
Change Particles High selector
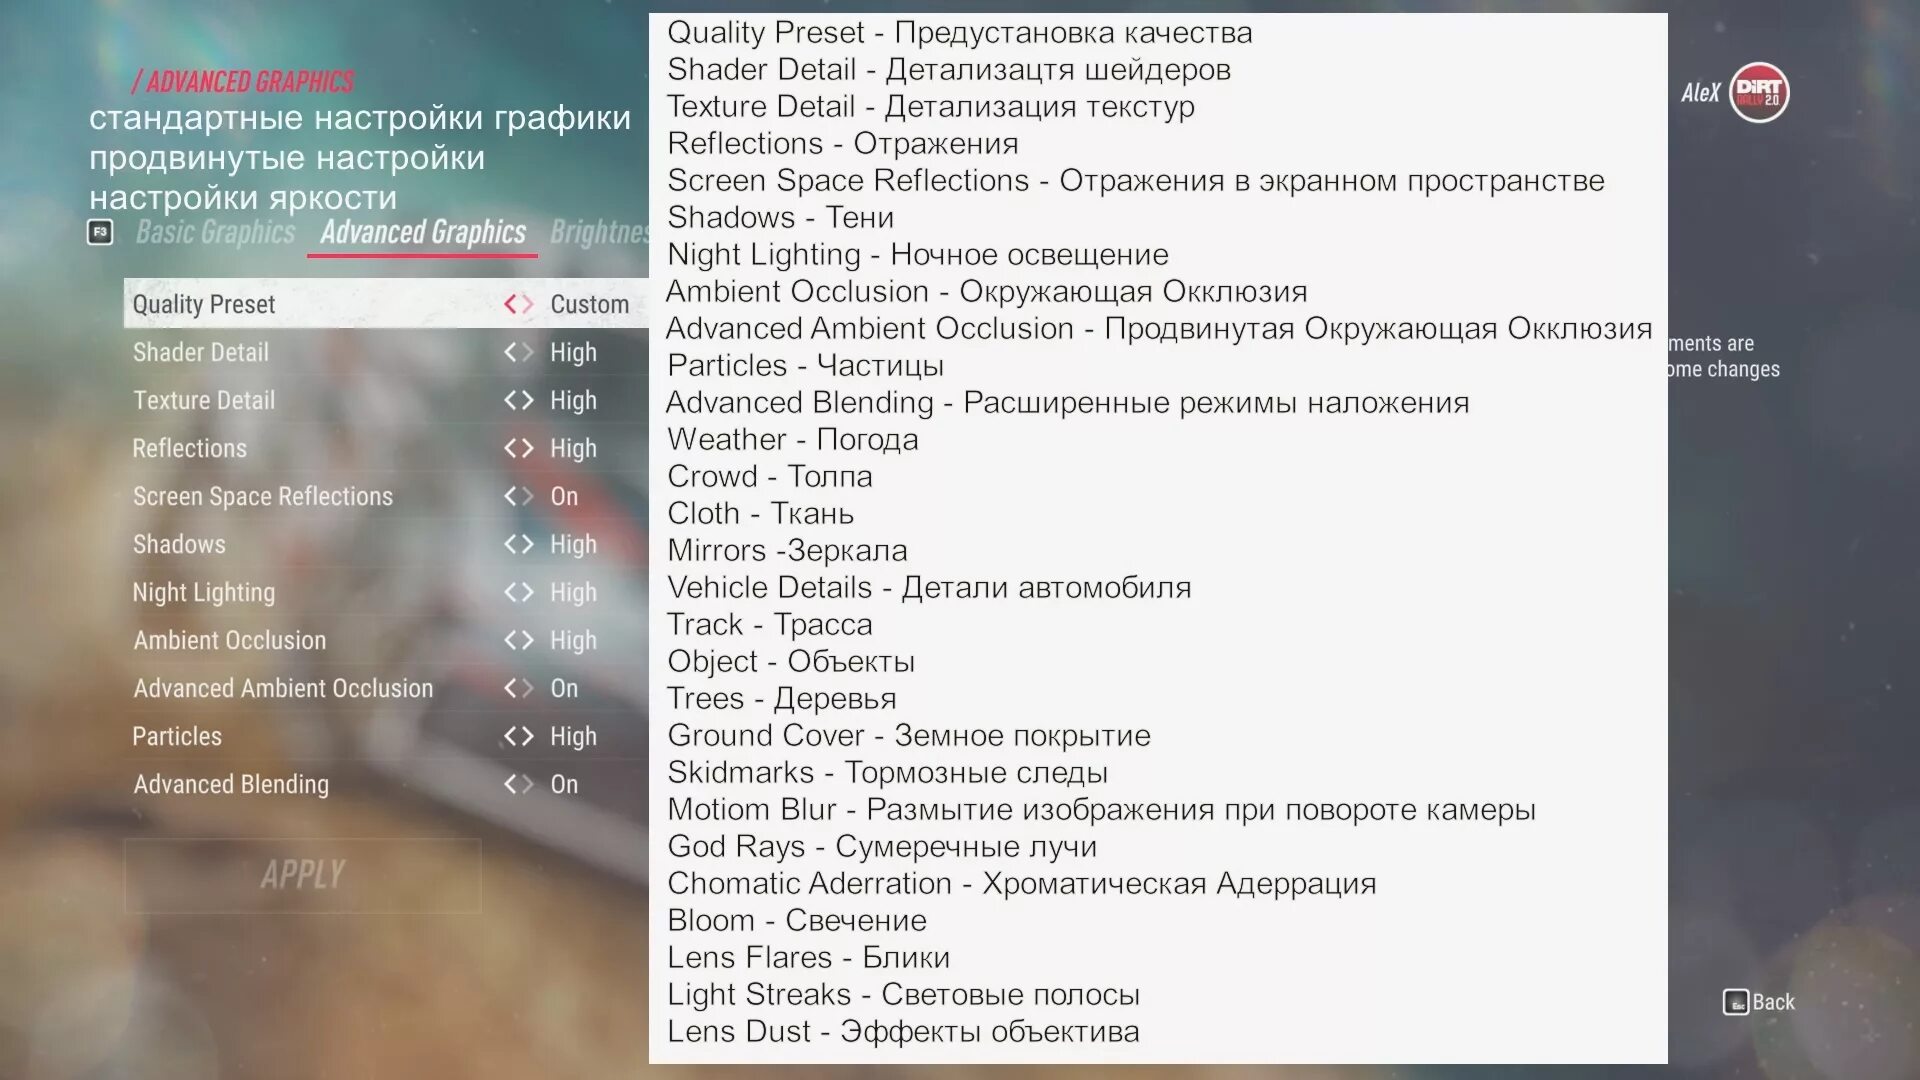[x=573, y=736]
